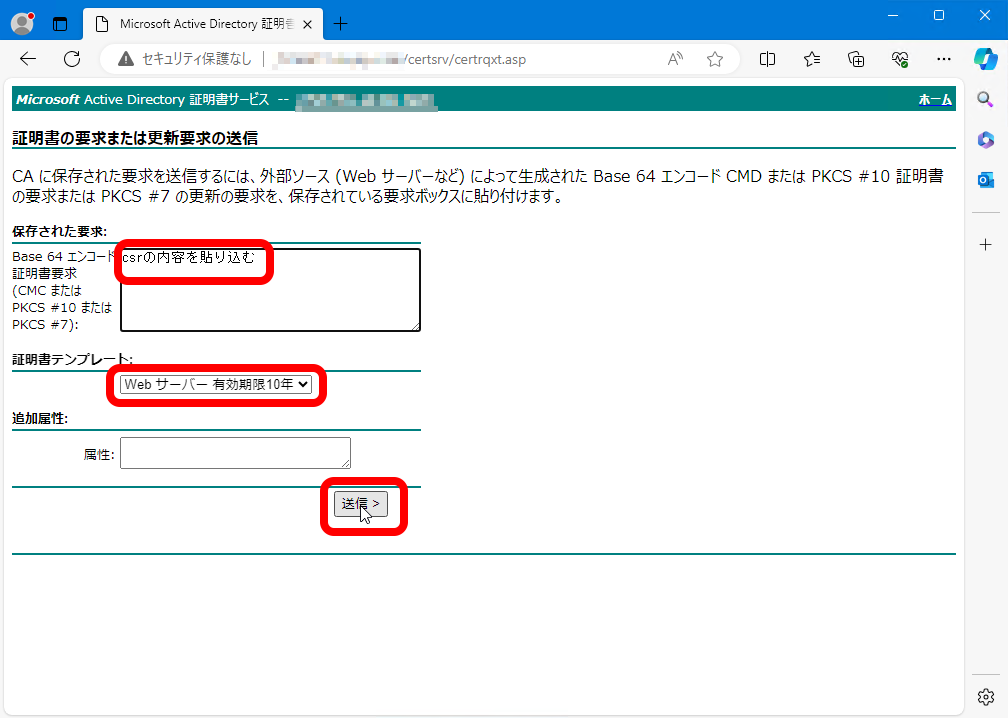Toggle split screen view icon
This screenshot has height=718, width=1008.
pyautogui.click(x=768, y=59)
